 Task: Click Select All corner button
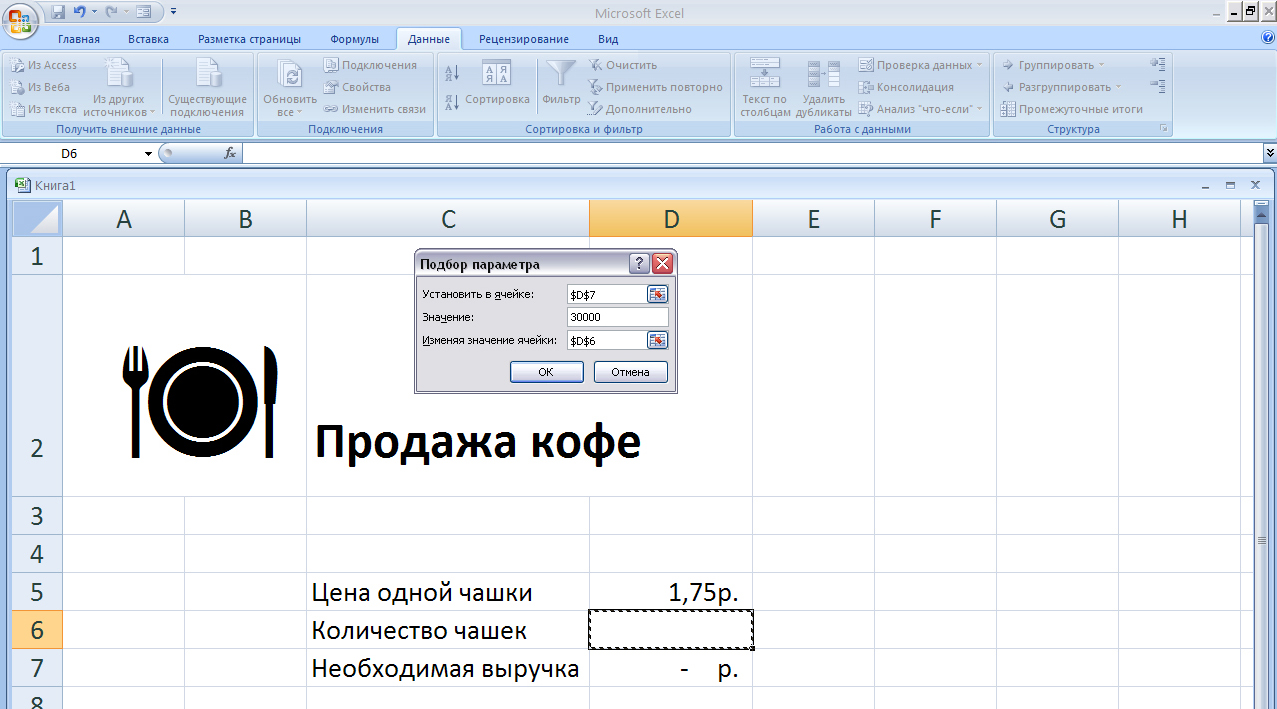click(37, 219)
